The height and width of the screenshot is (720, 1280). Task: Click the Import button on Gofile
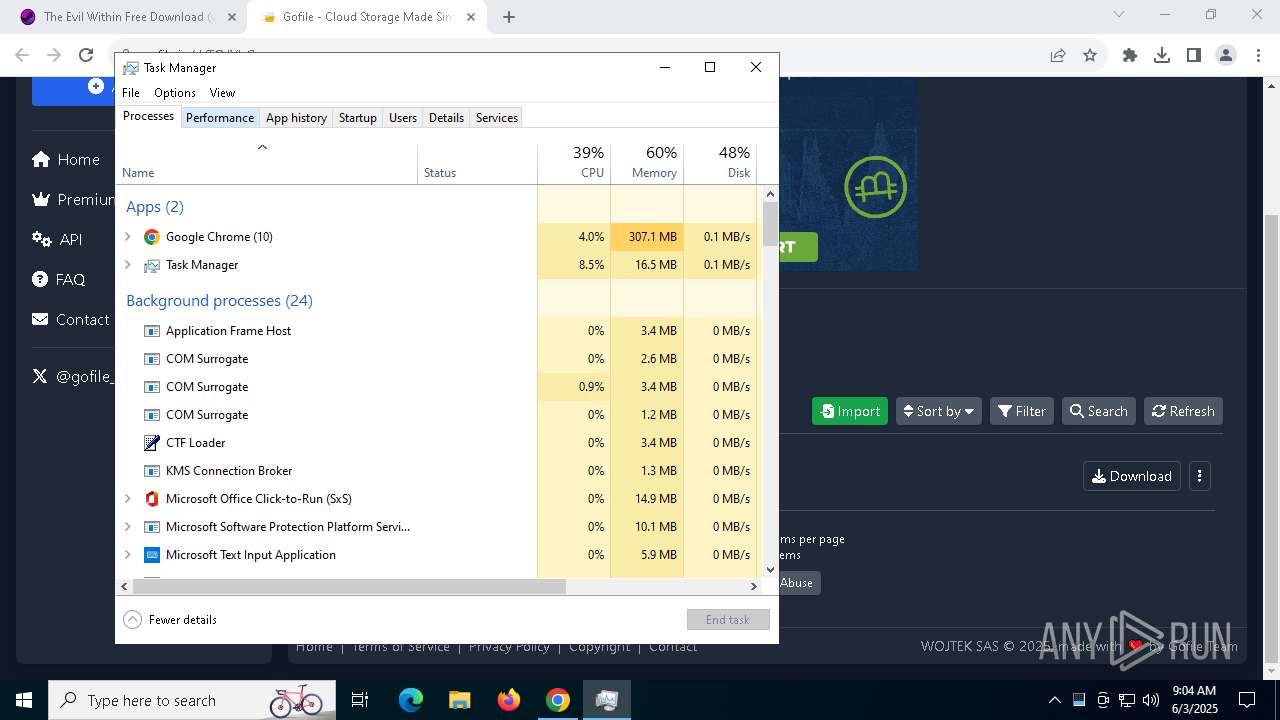850,411
